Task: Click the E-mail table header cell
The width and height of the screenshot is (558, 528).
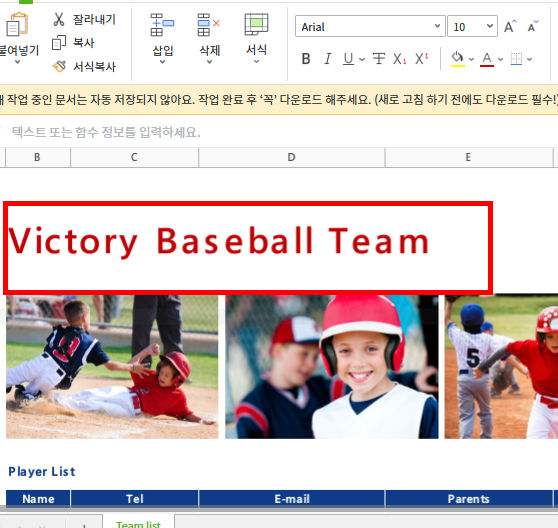Action: click(292, 499)
